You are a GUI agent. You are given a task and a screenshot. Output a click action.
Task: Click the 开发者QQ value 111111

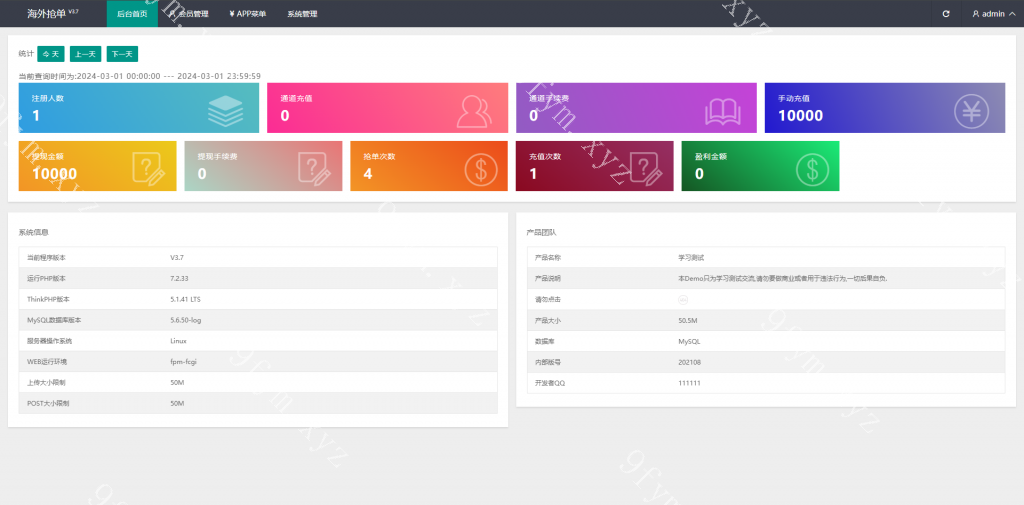(x=690, y=383)
